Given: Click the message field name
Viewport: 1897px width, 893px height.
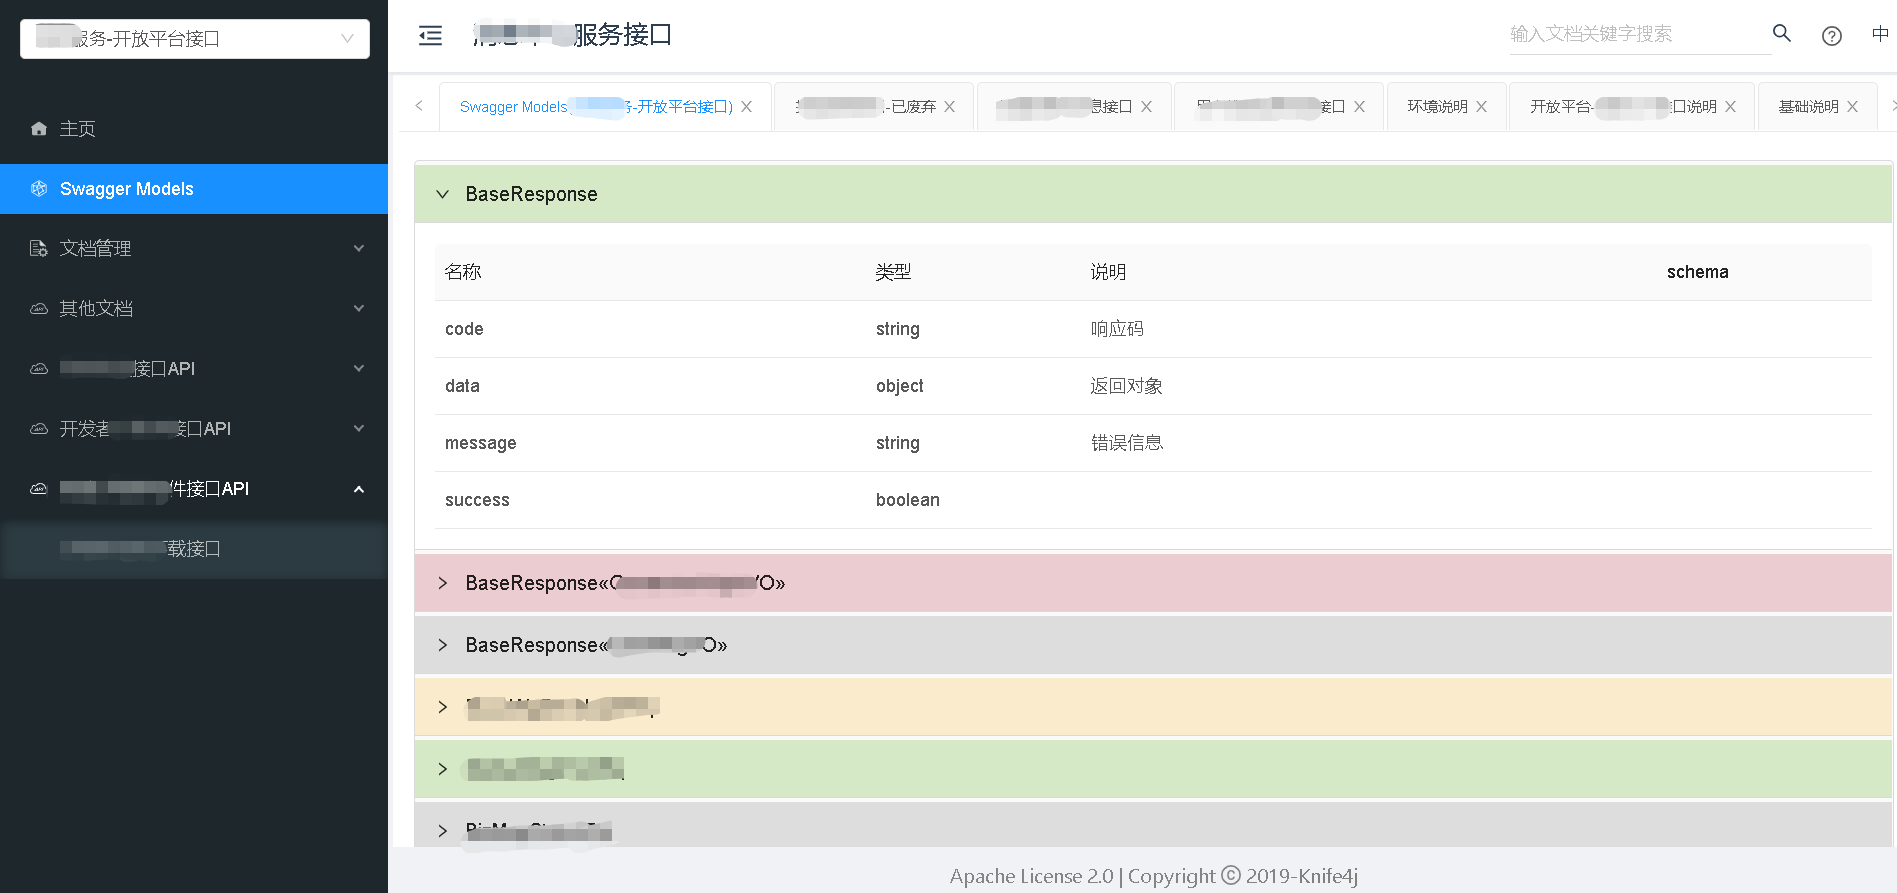Looking at the screenshot, I should [x=481, y=443].
